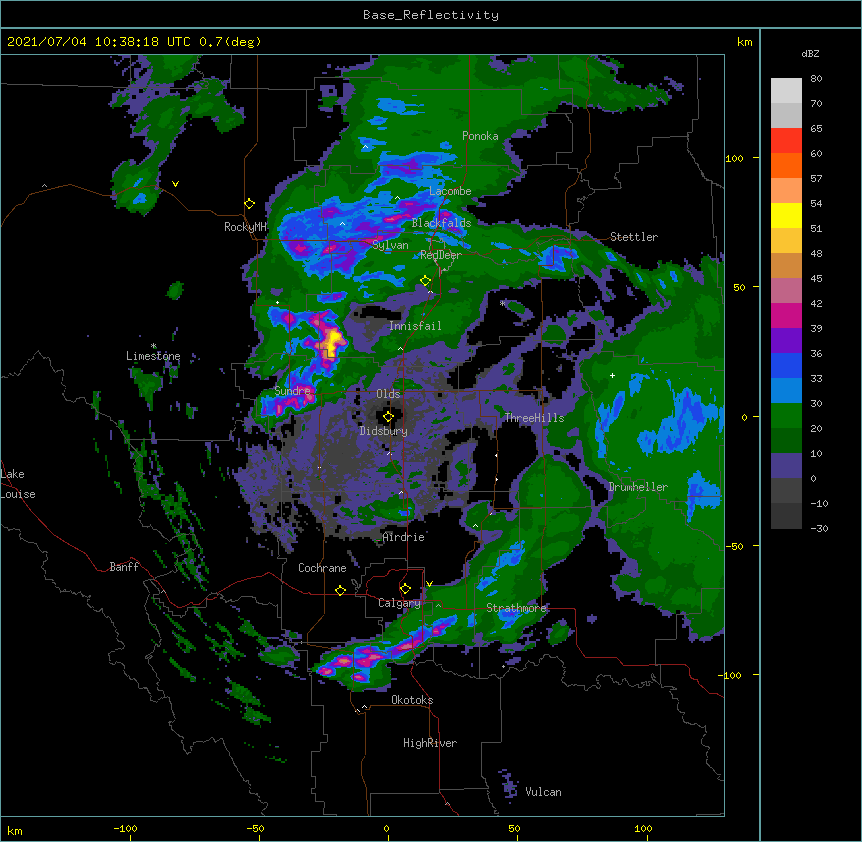Click the Blackfalds label

pyautogui.click(x=441, y=223)
